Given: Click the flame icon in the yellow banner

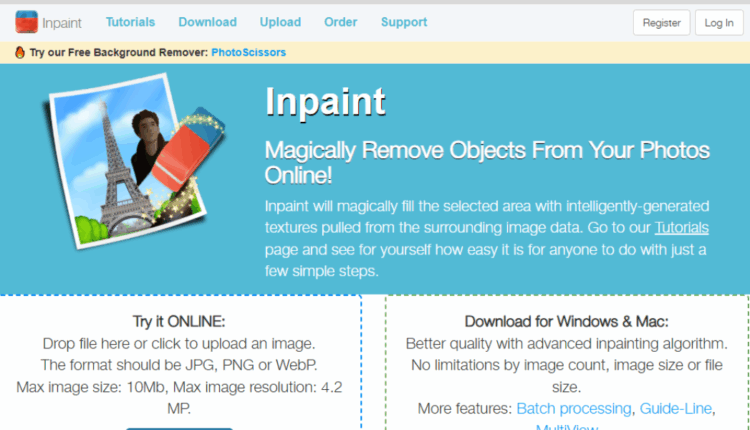Looking at the screenshot, I should tap(20, 52).
